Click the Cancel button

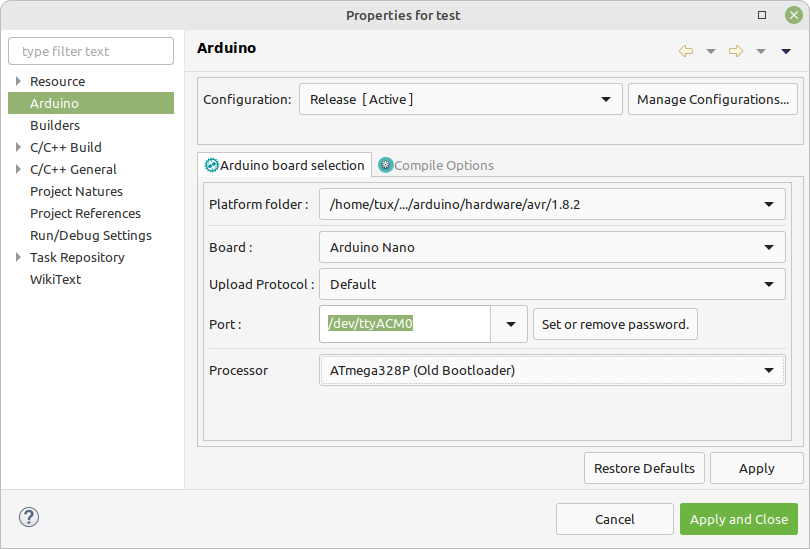point(615,519)
